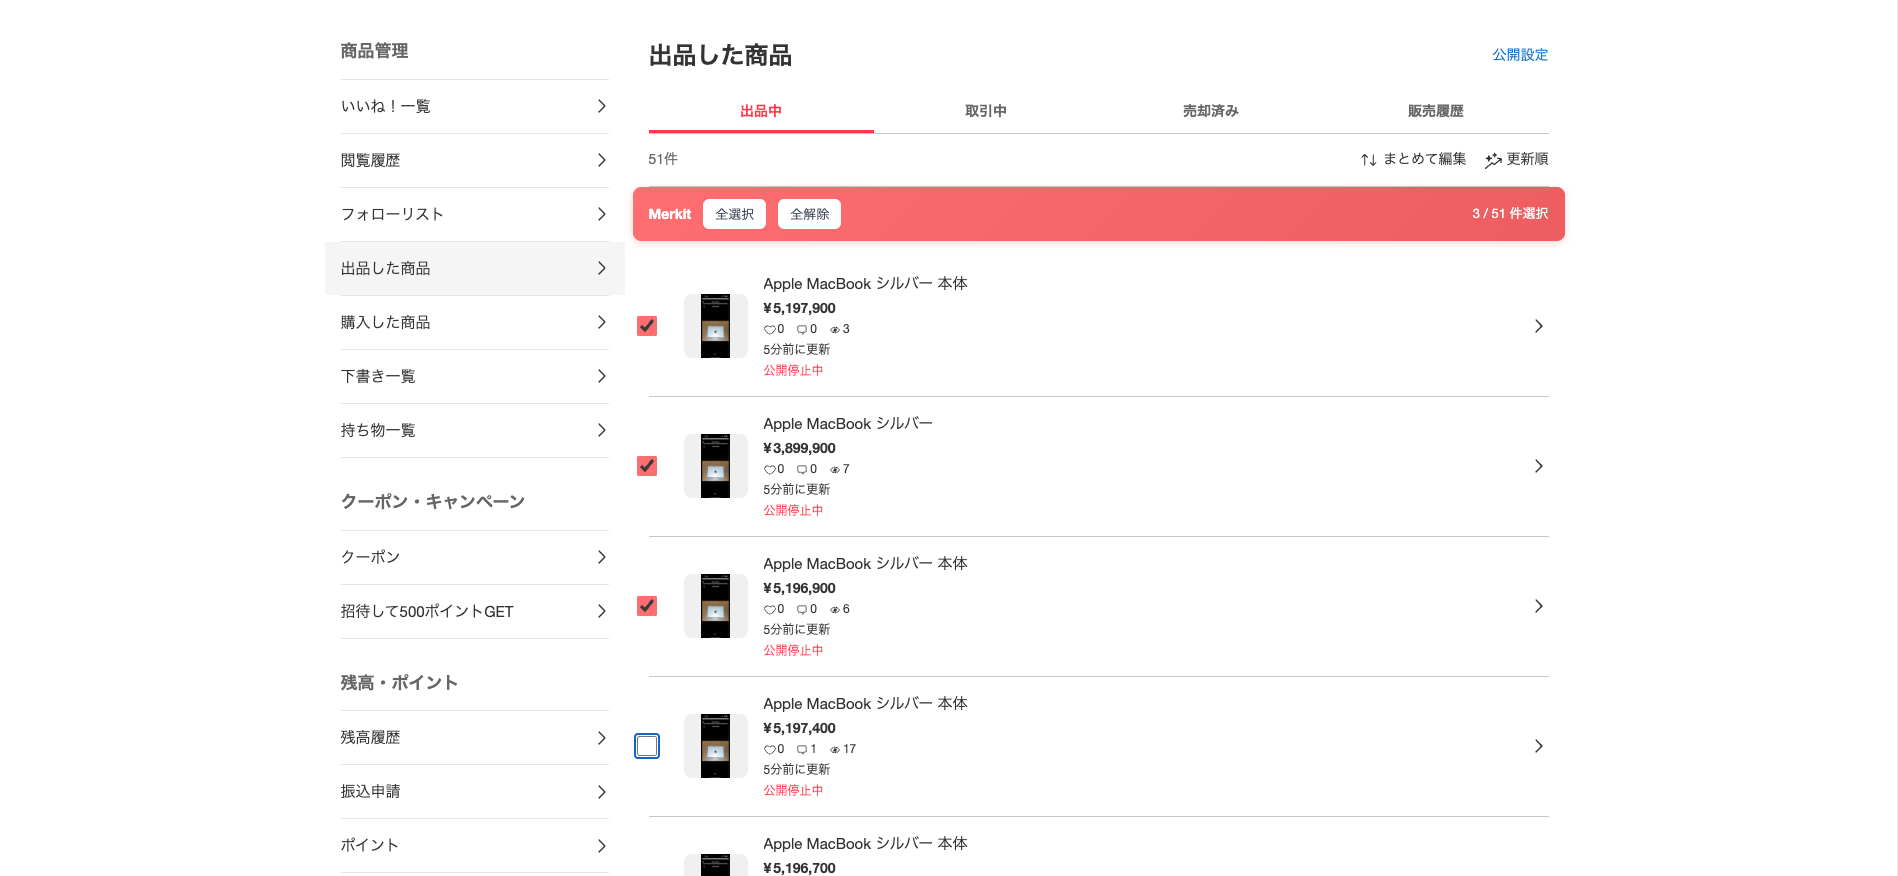Click the heart icon on first MacBook listing
Screen dimensions: 1898x876
tap(770, 329)
